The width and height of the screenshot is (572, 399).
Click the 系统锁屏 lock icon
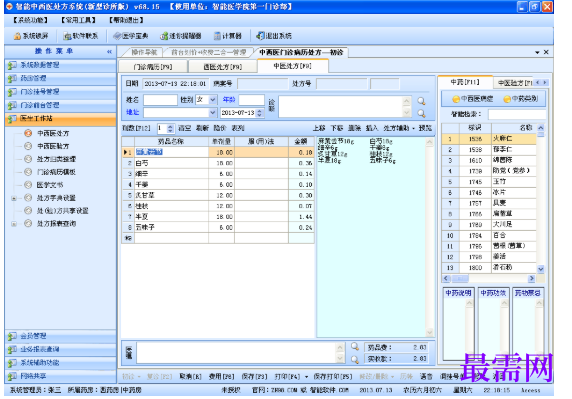[x=17, y=36]
